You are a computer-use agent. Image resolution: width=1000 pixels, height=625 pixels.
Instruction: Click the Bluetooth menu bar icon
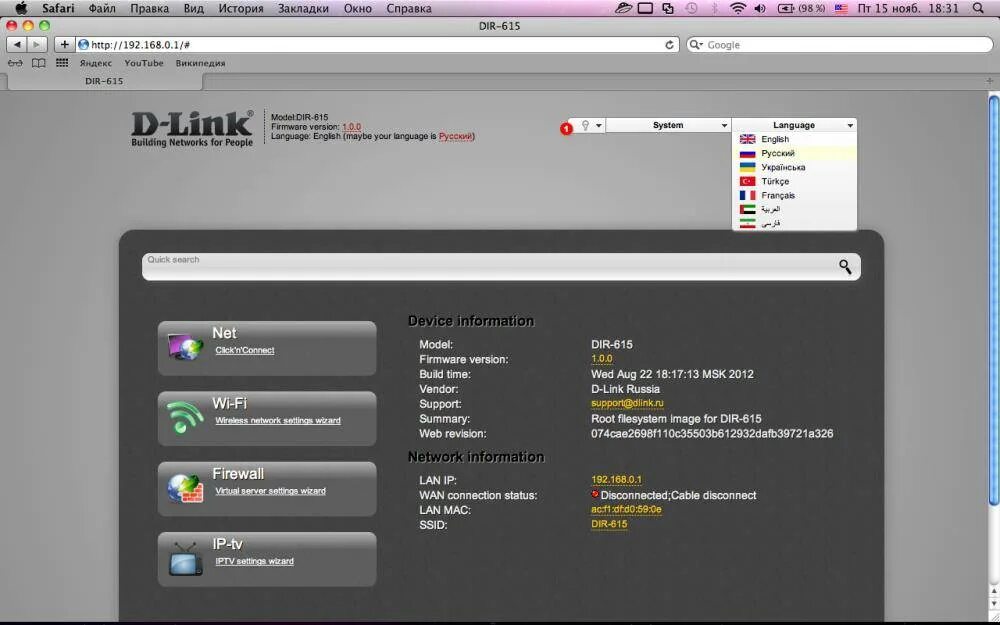pos(714,8)
